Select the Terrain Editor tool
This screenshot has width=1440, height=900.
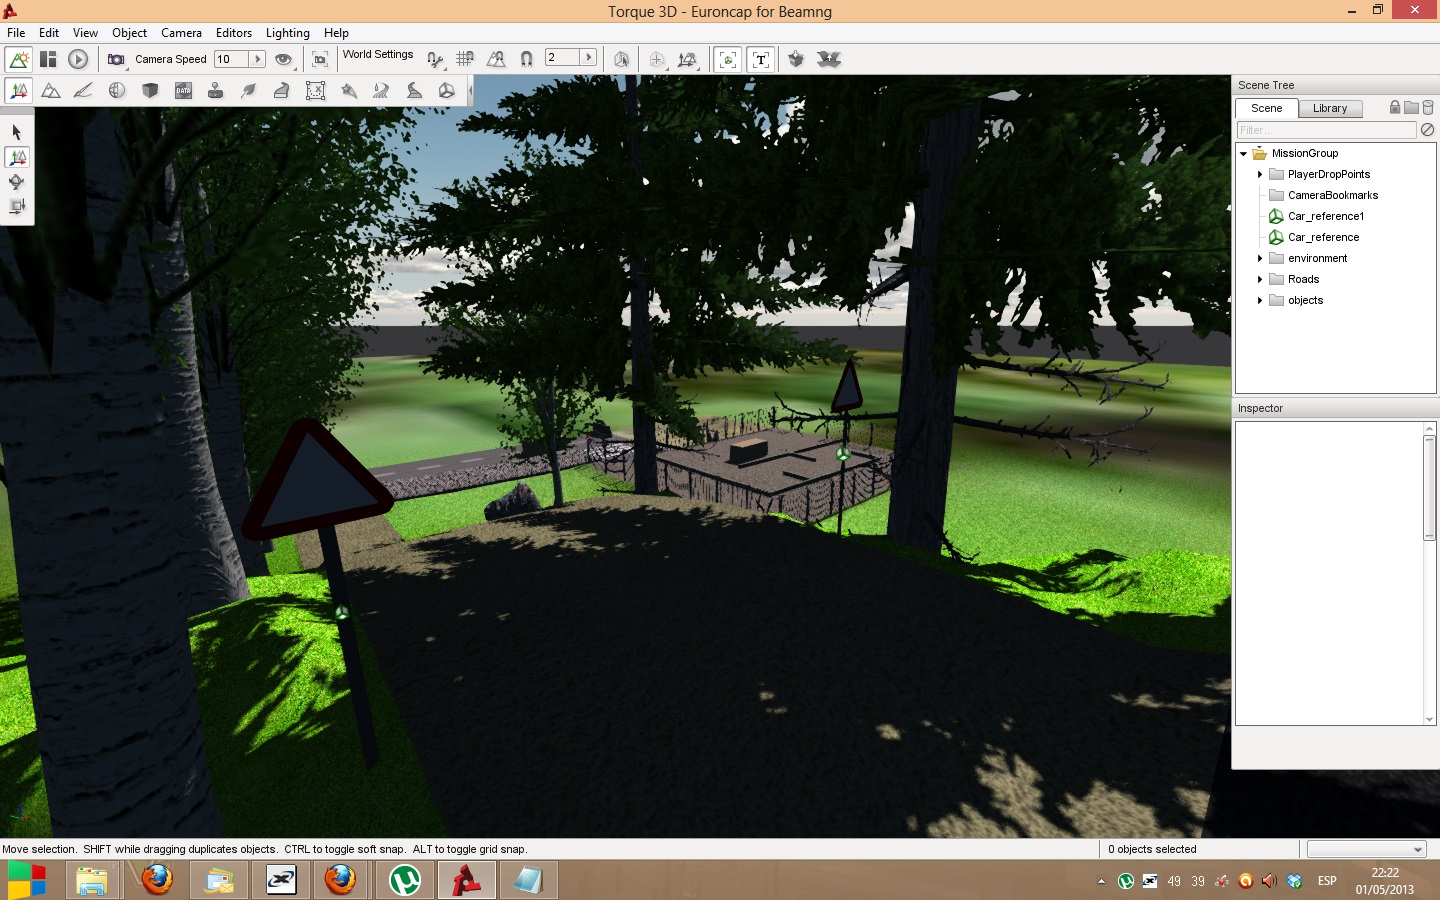(51, 91)
